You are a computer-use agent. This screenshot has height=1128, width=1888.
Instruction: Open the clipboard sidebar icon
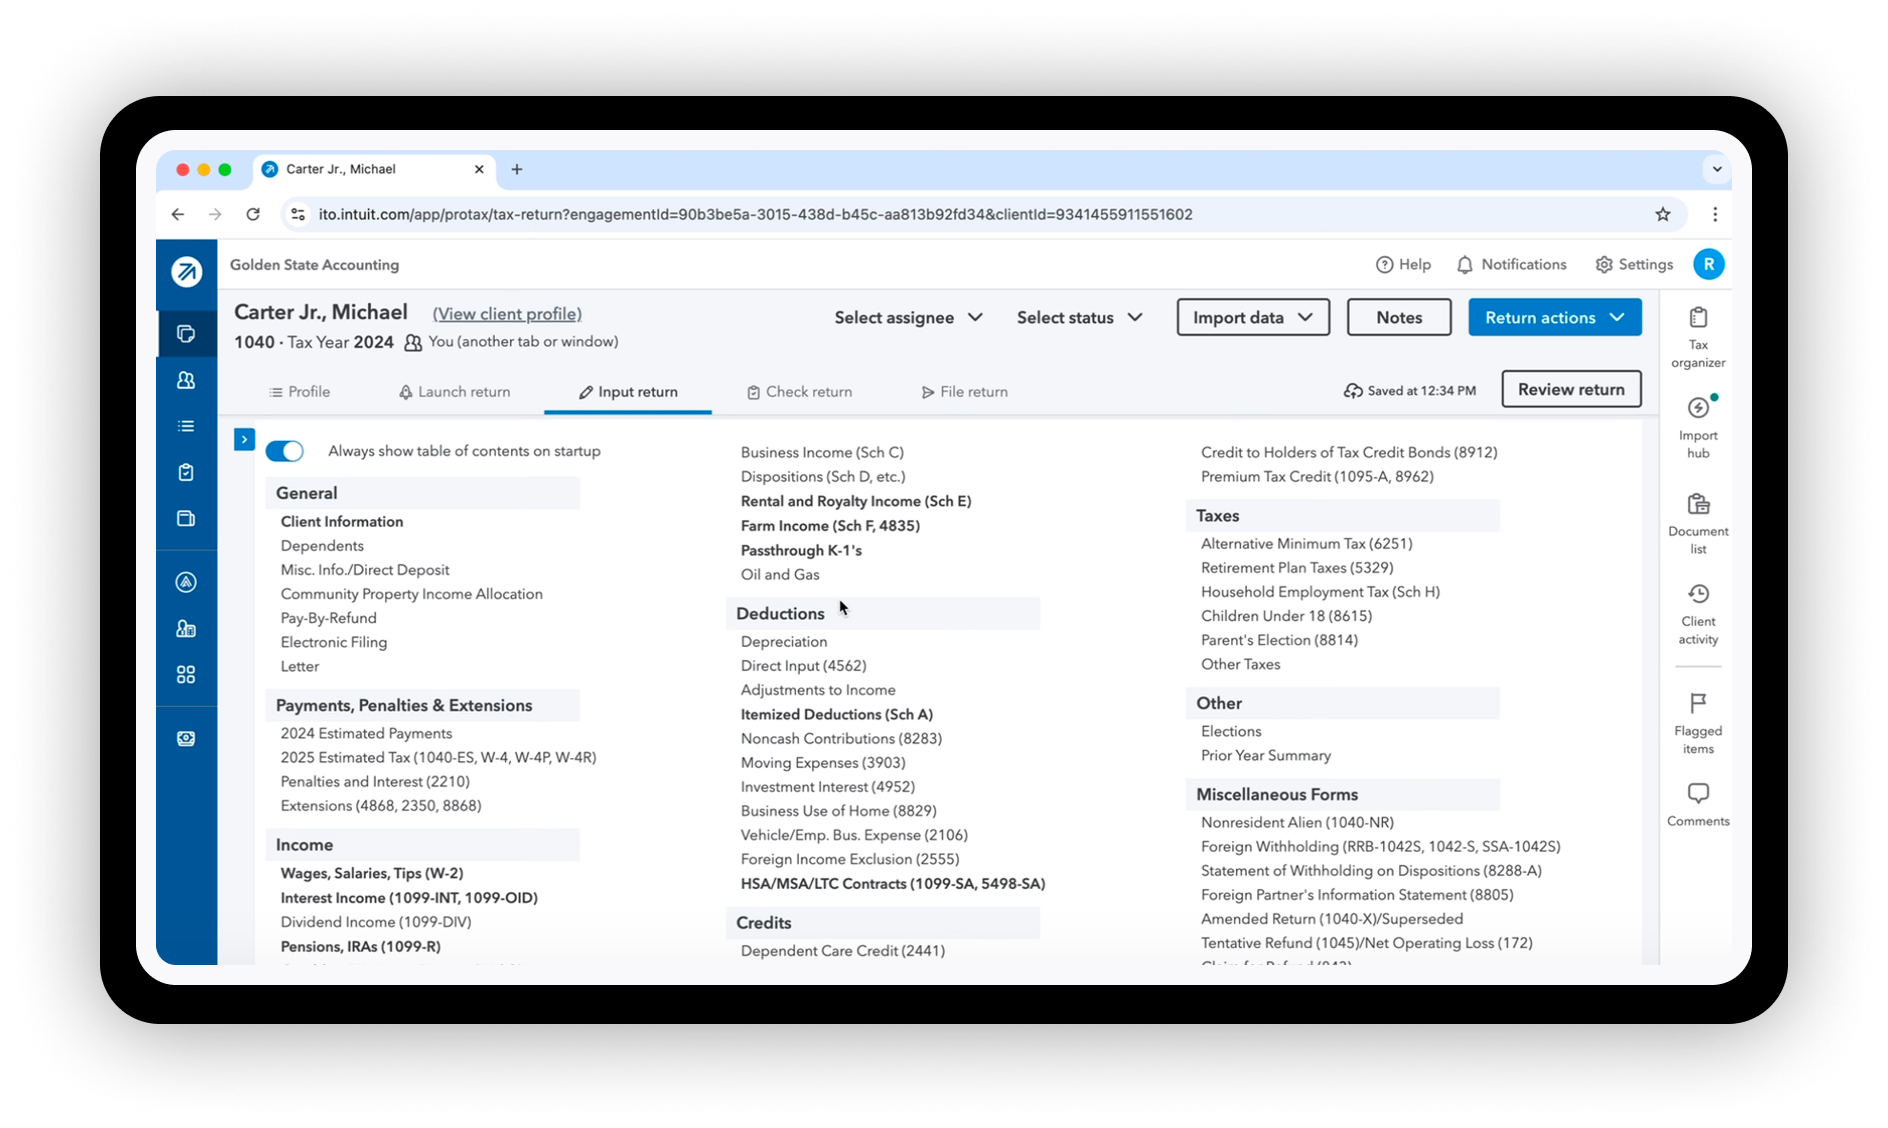click(x=186, y=472)
